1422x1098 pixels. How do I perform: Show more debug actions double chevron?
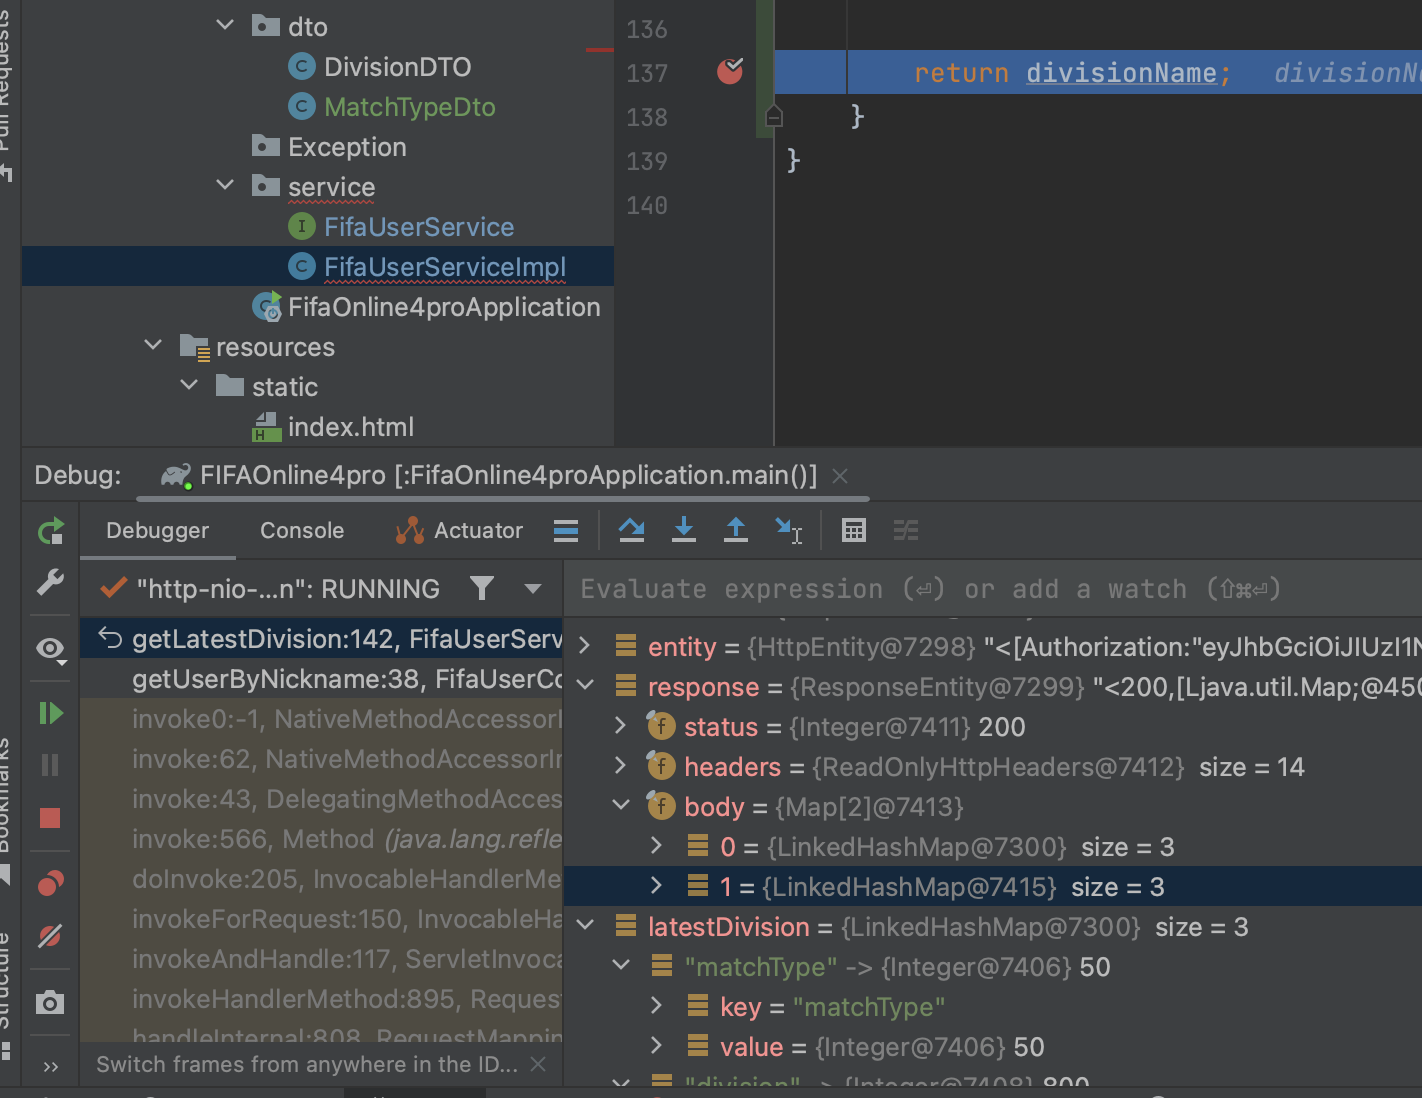click(x=50, y=1066)
